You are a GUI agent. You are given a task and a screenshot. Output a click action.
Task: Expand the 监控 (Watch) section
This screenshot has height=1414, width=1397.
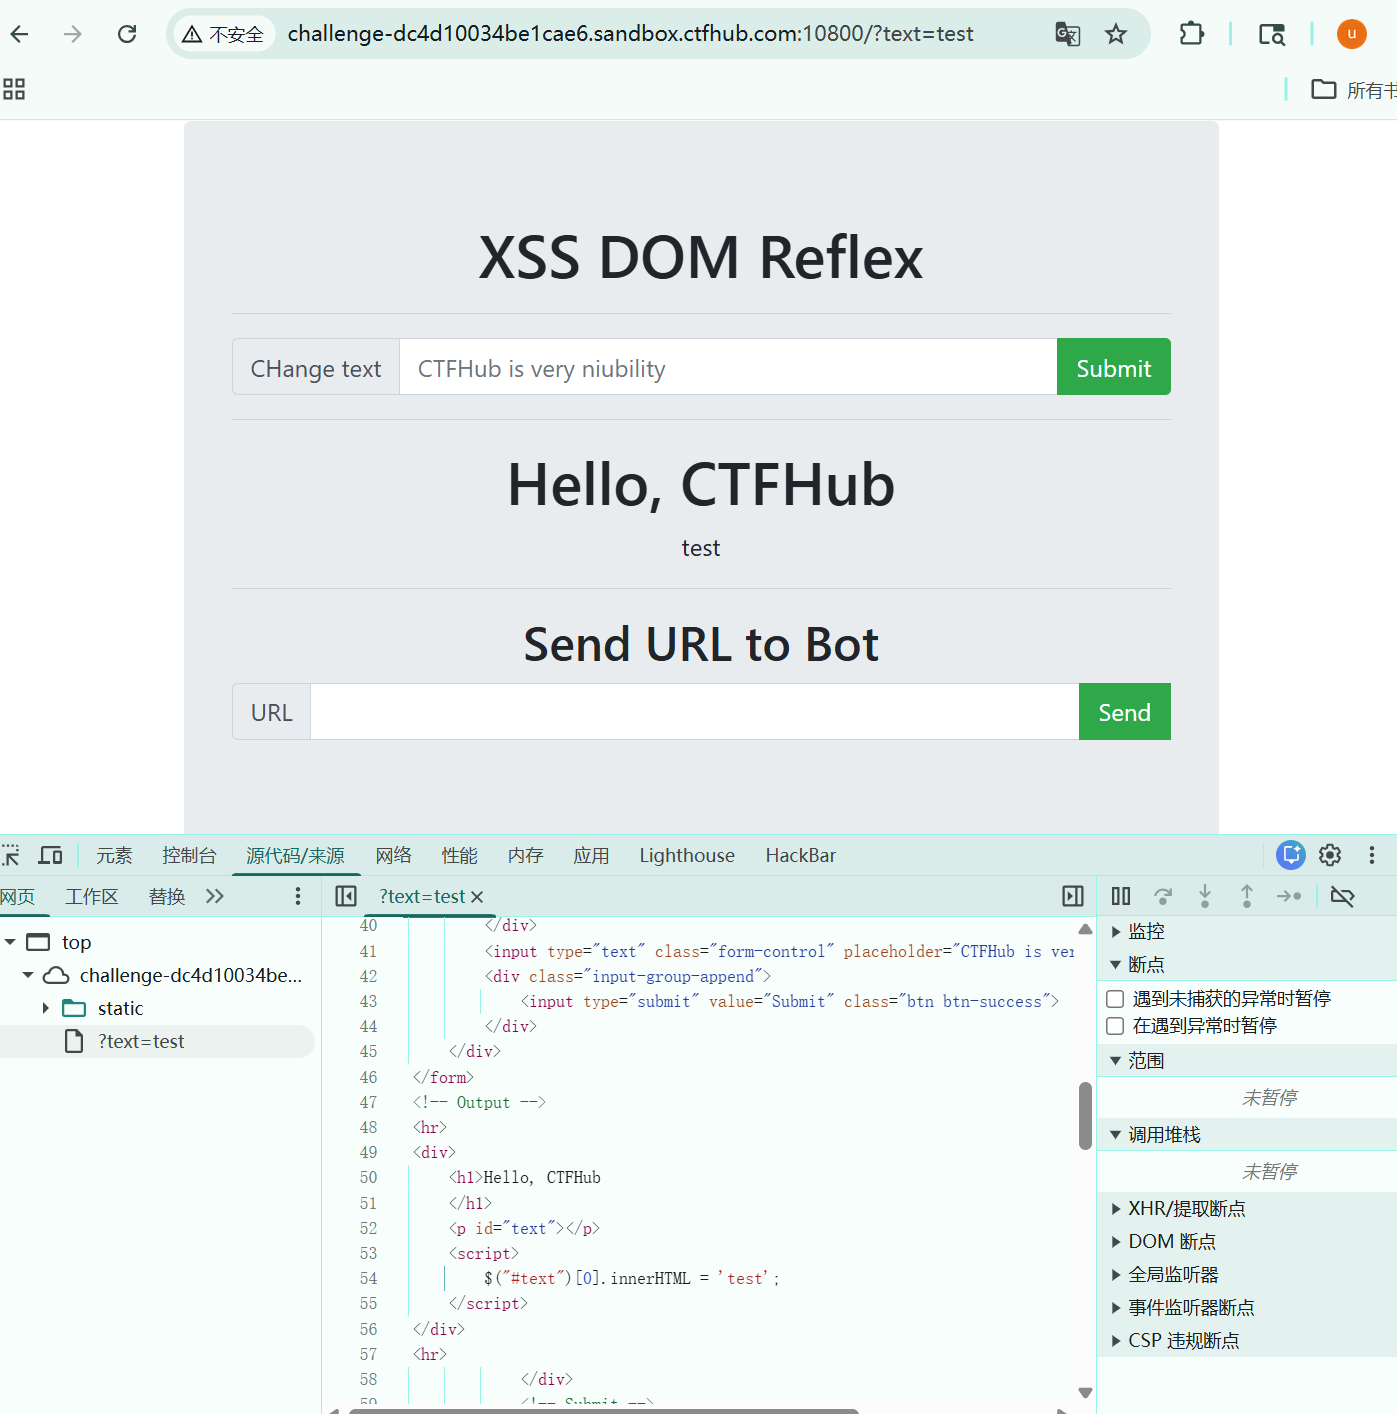[1116, 932]
